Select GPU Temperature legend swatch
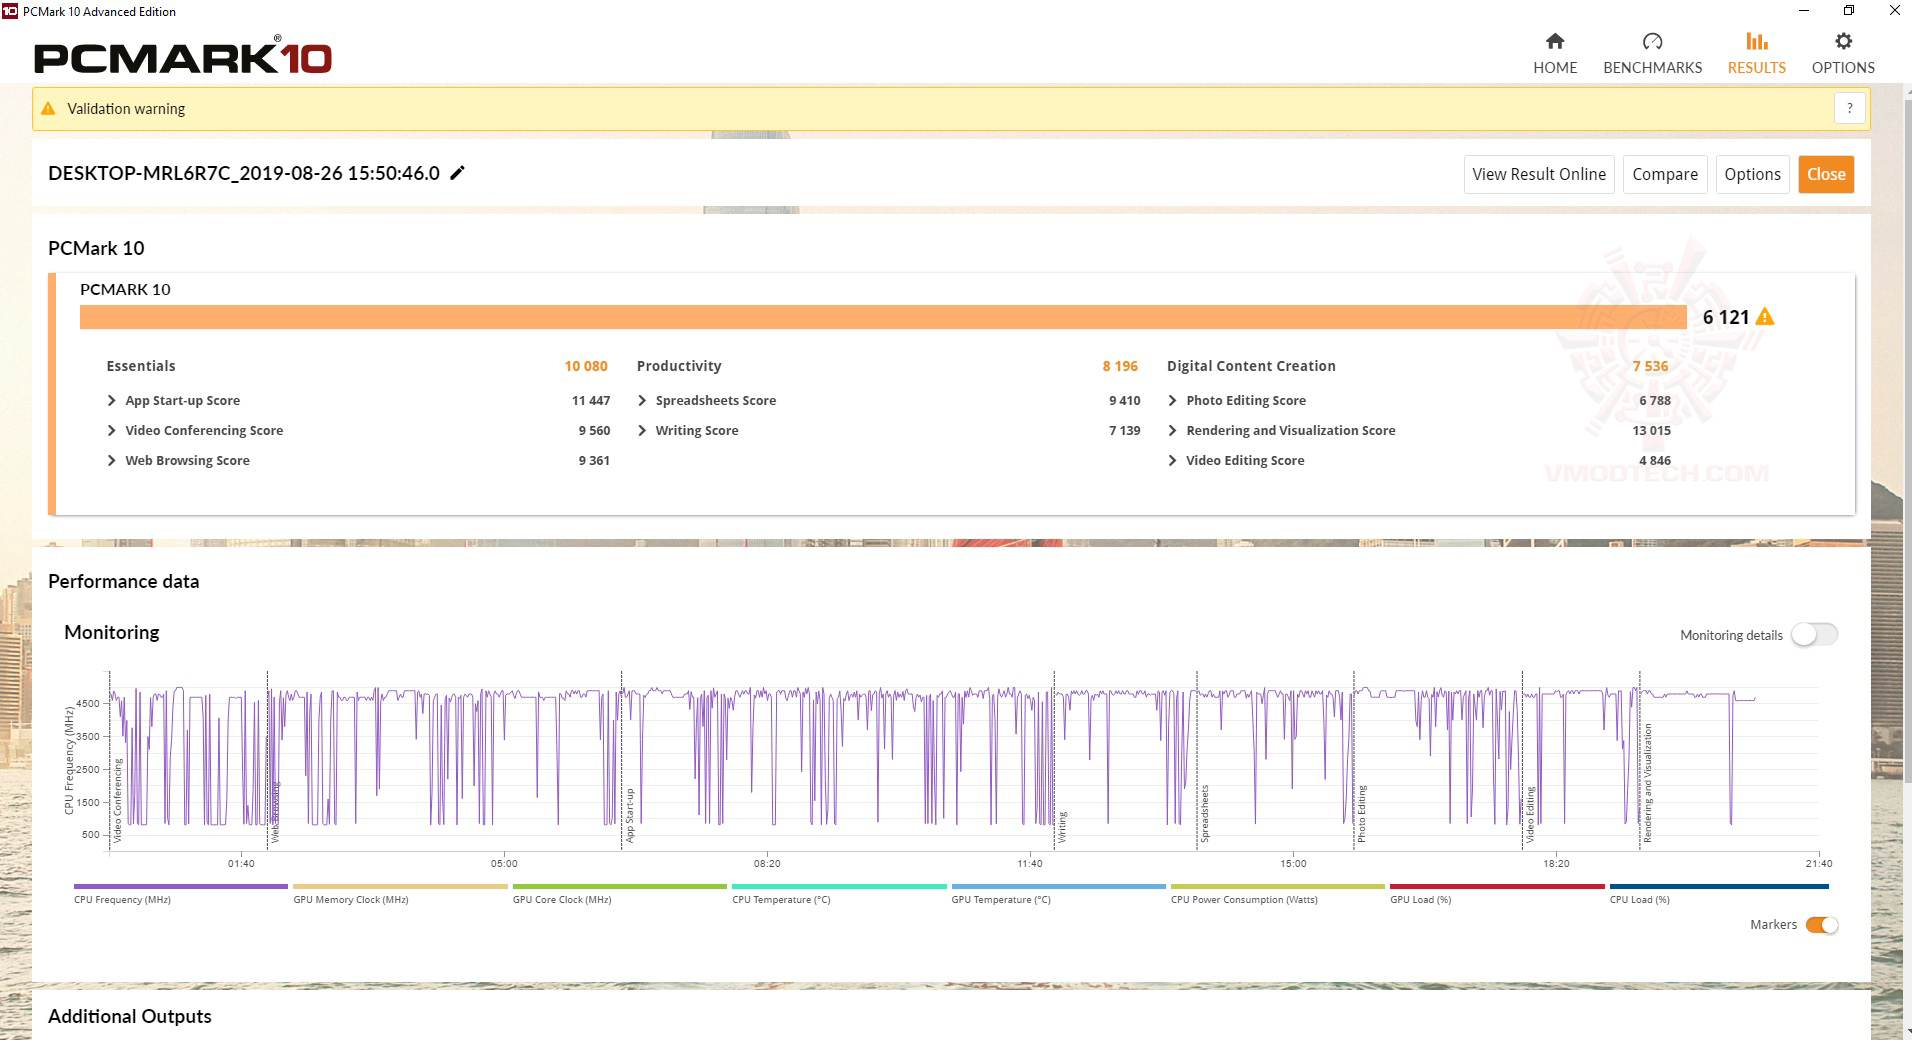Image resolution: width=1912 pixels, height=1040 pixels. click(x=1059, y=886)
